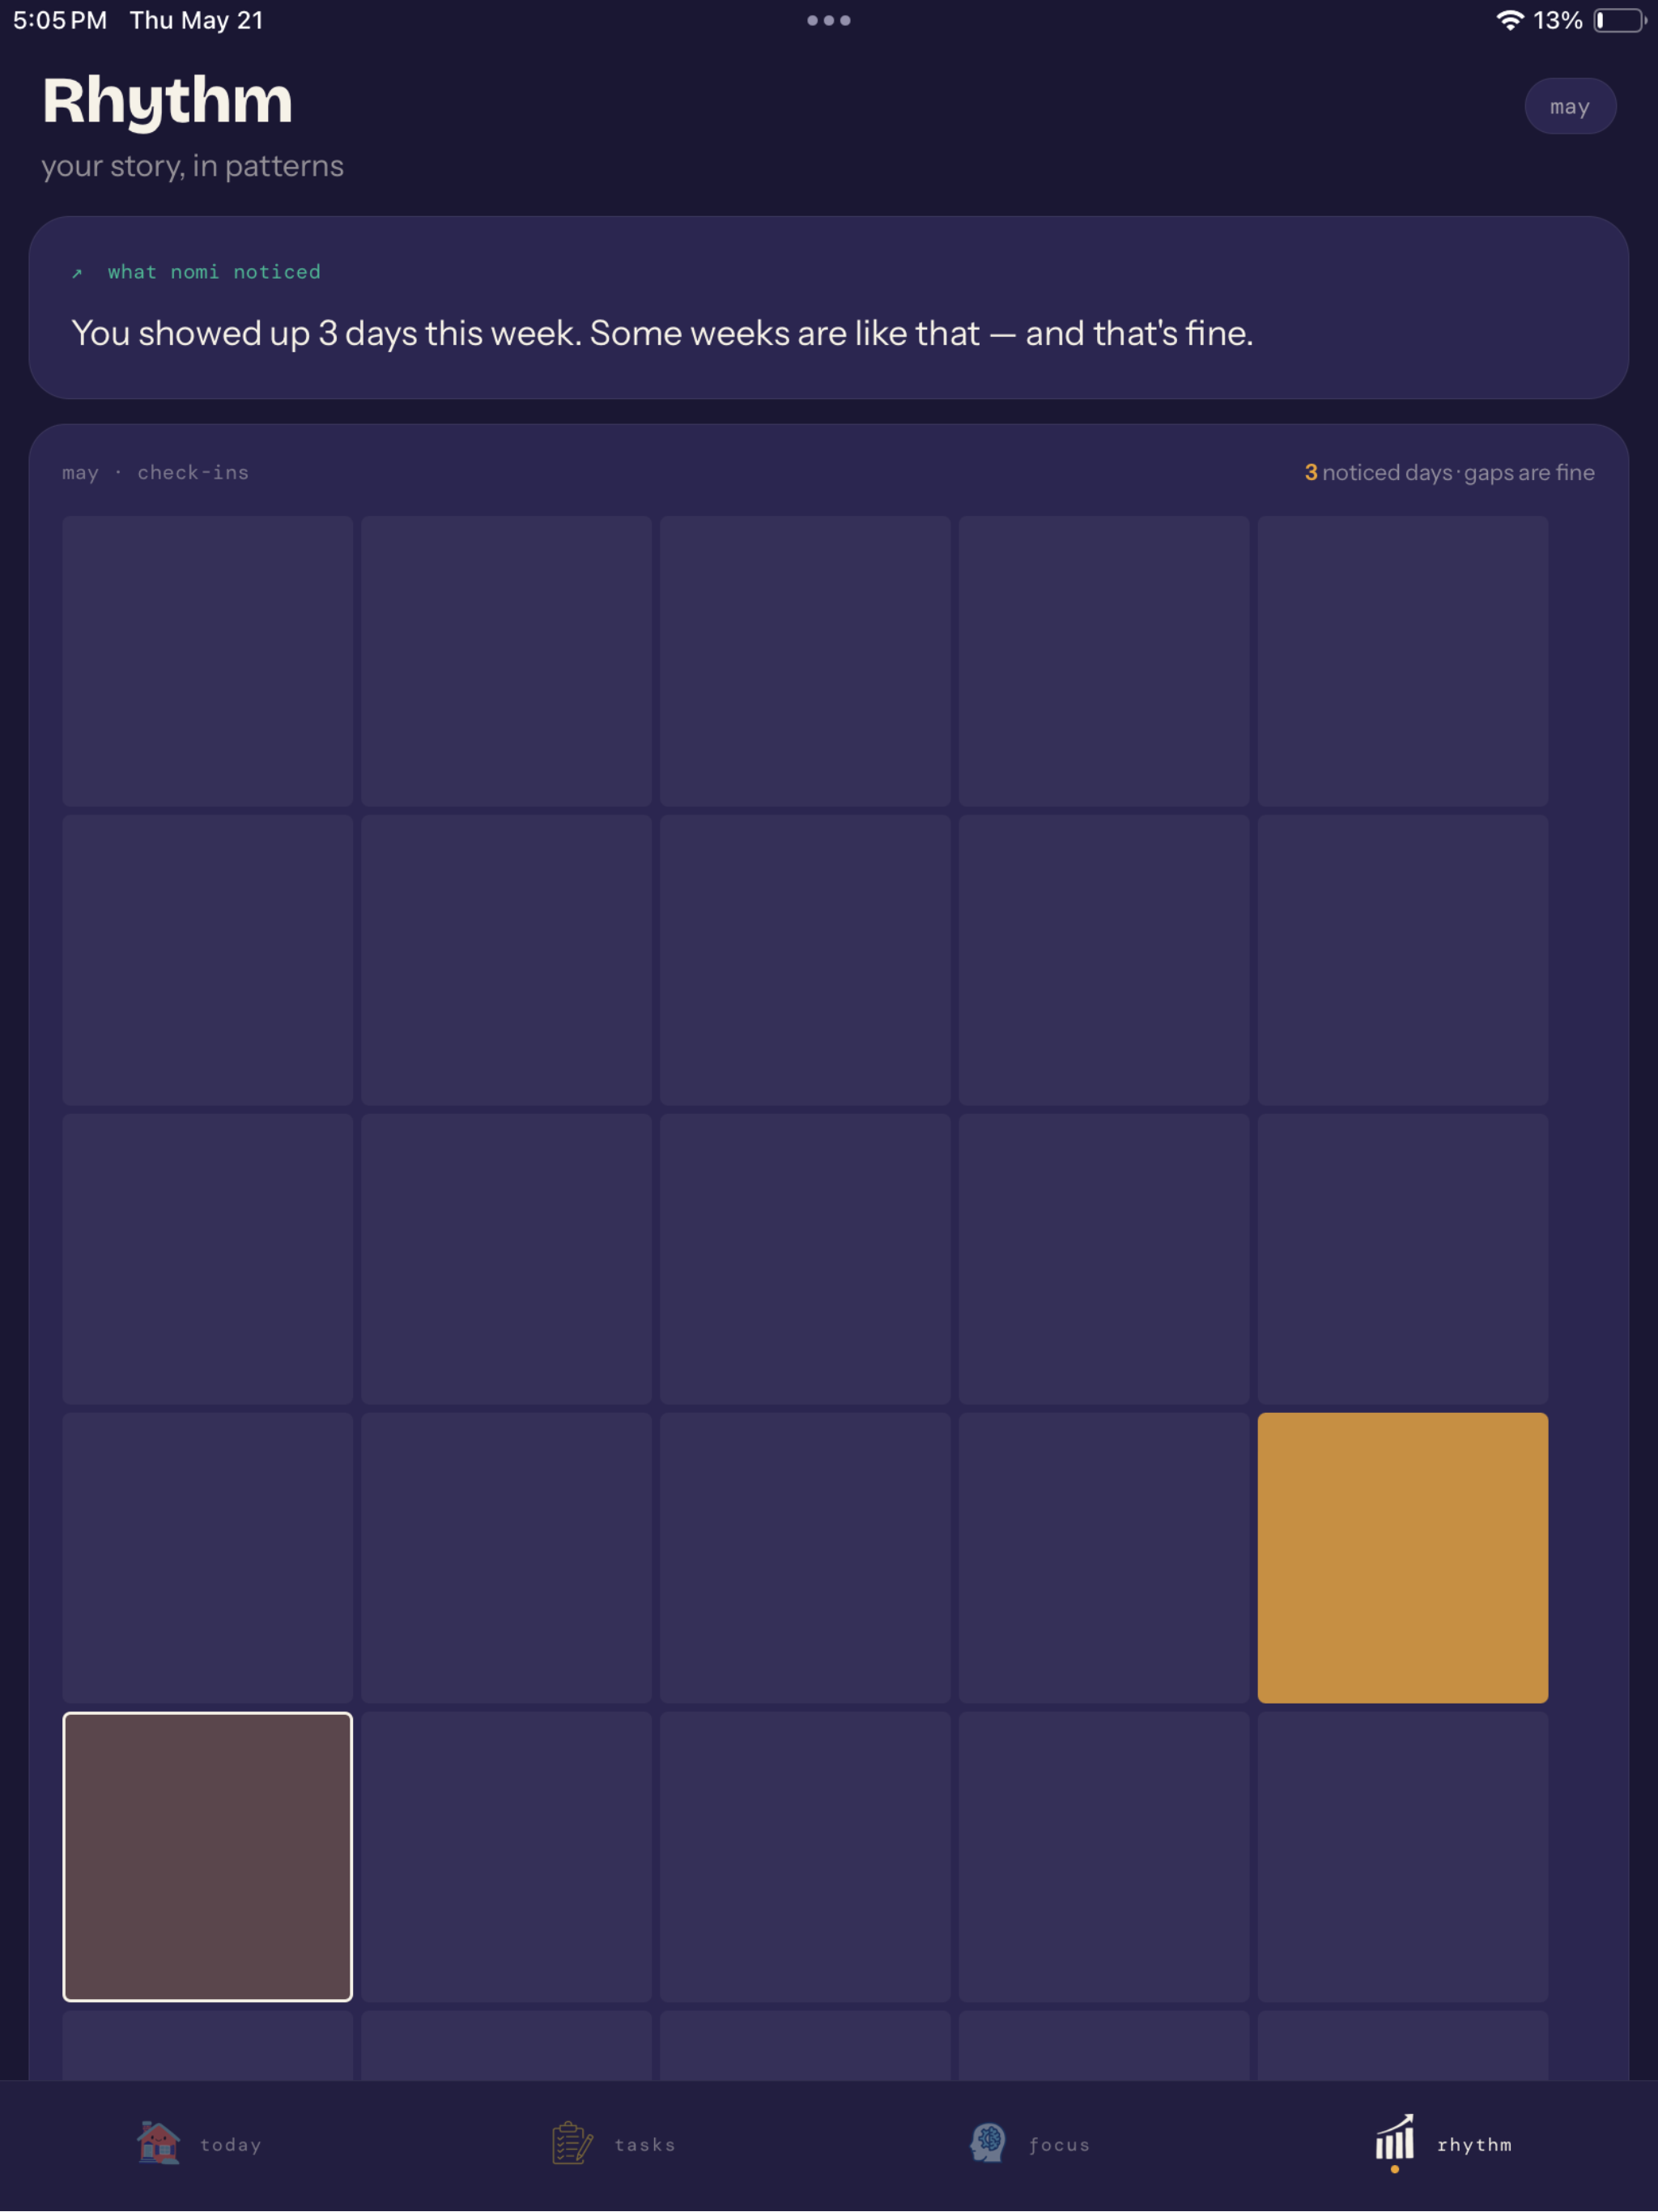
Task: Switch to the focus tab label
Action: 1059,2144
